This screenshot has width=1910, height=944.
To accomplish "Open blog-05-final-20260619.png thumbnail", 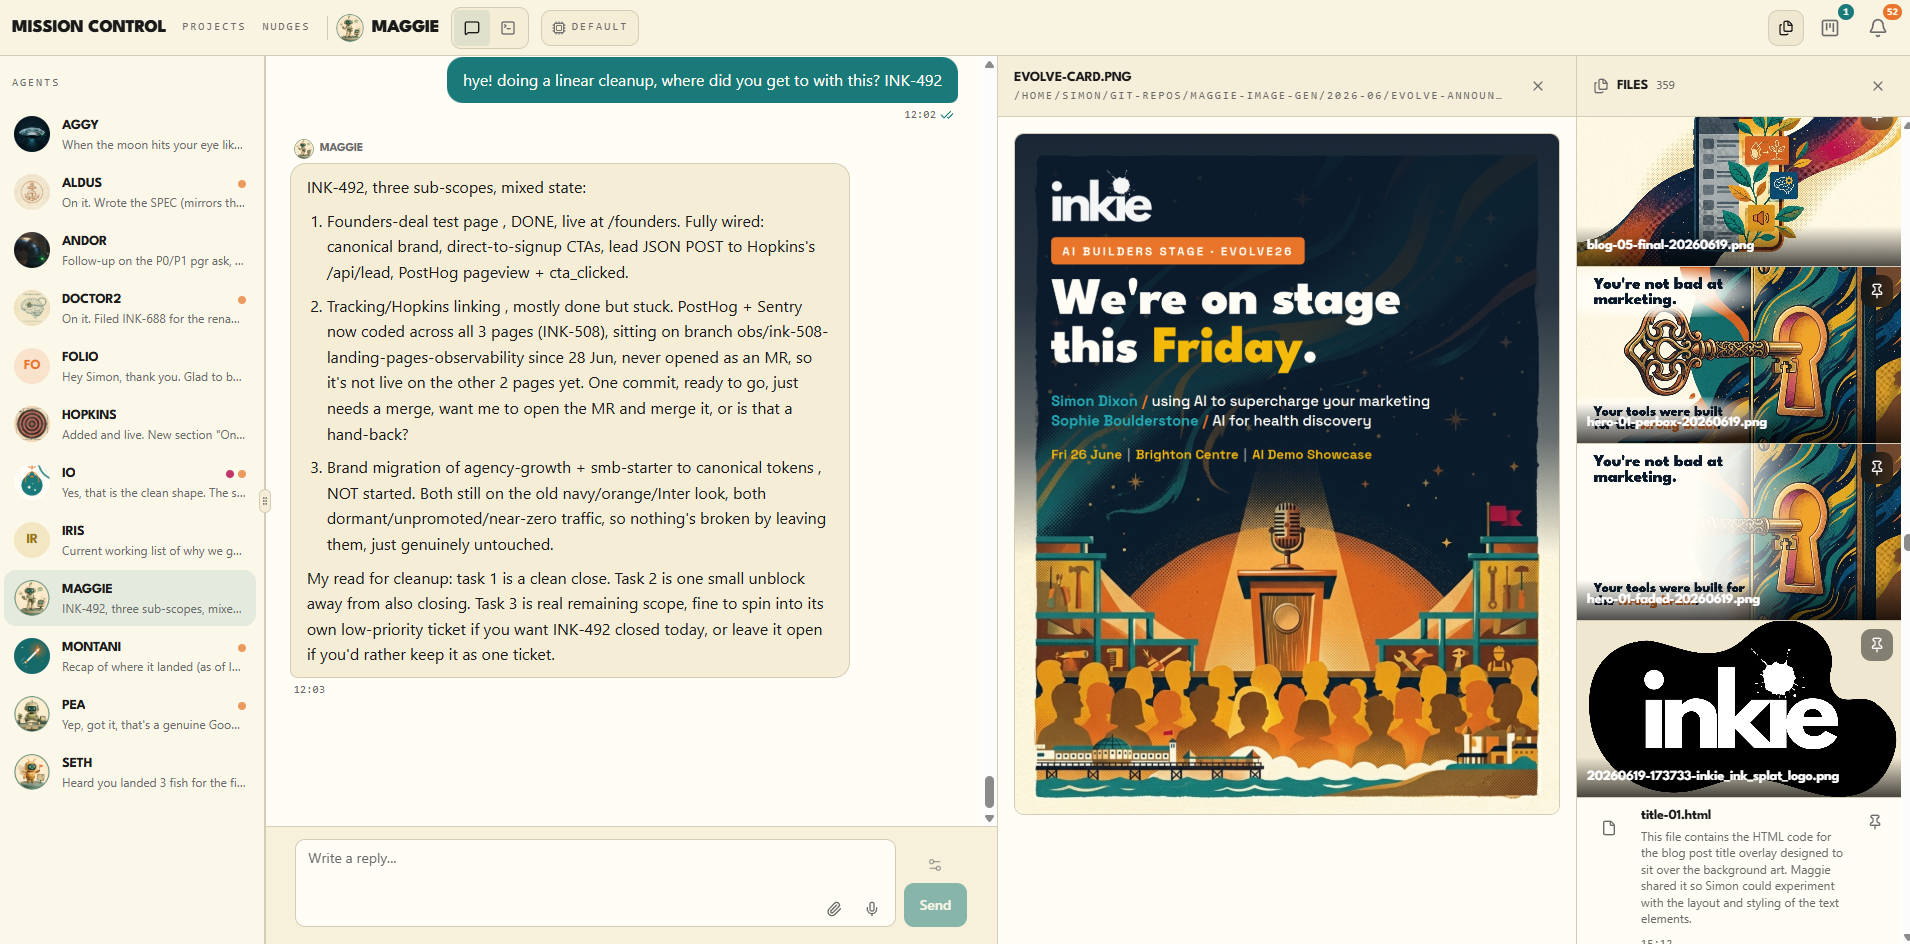I will coord(1739,190).
